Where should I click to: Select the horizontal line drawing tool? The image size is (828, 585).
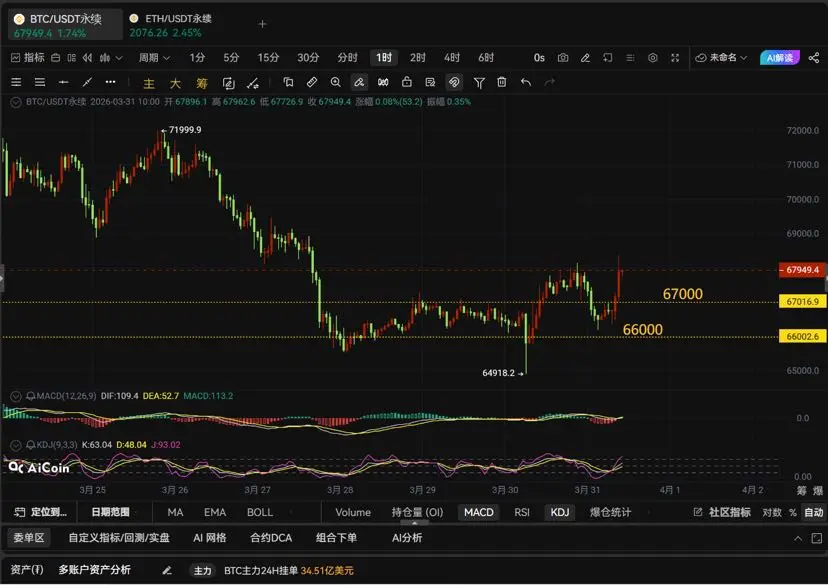[63, 82]
